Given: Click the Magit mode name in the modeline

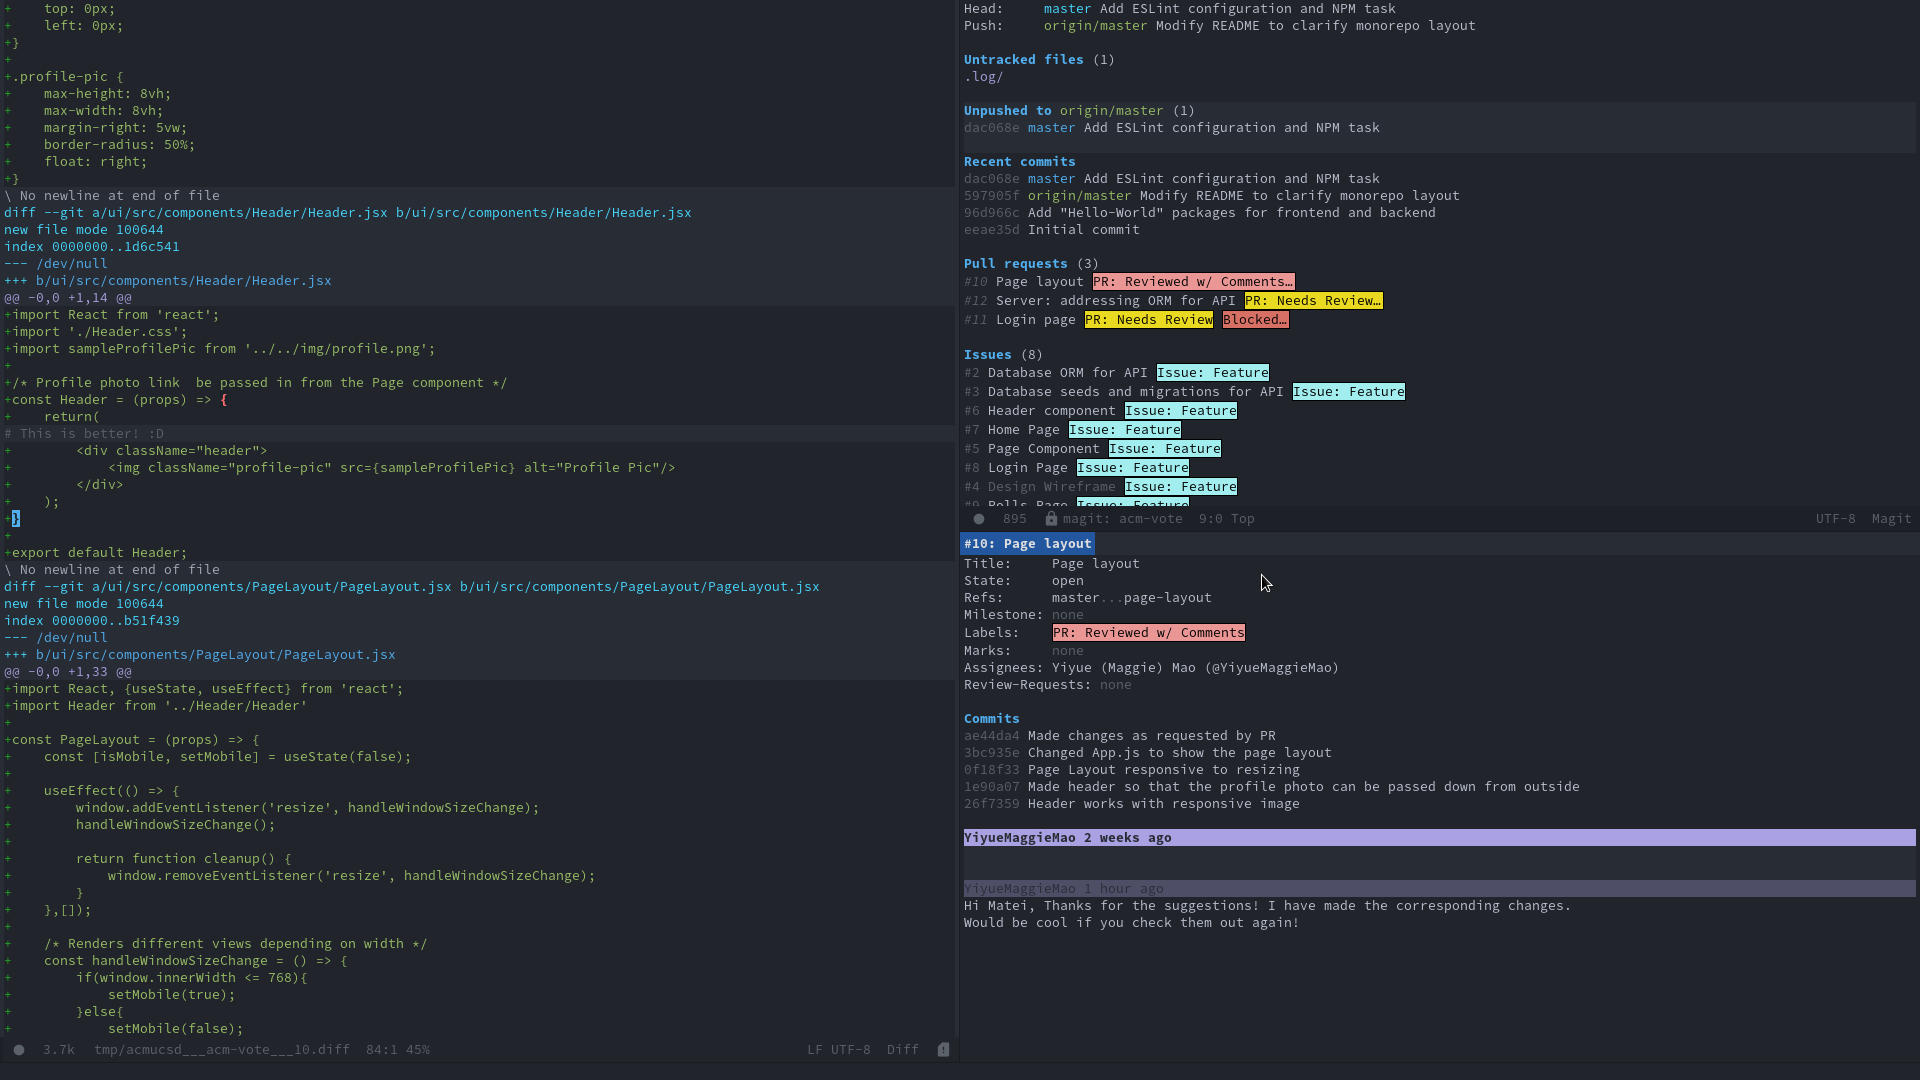Looking at the screenshot, I should tap(1890, 519).
